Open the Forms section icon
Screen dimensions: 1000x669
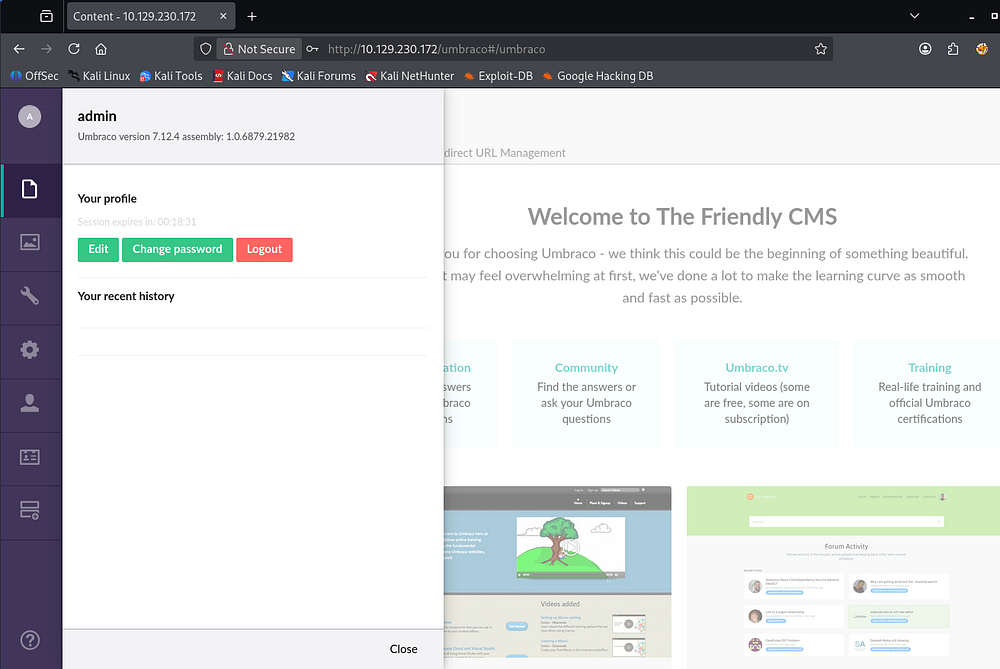[x=30, y=511]
